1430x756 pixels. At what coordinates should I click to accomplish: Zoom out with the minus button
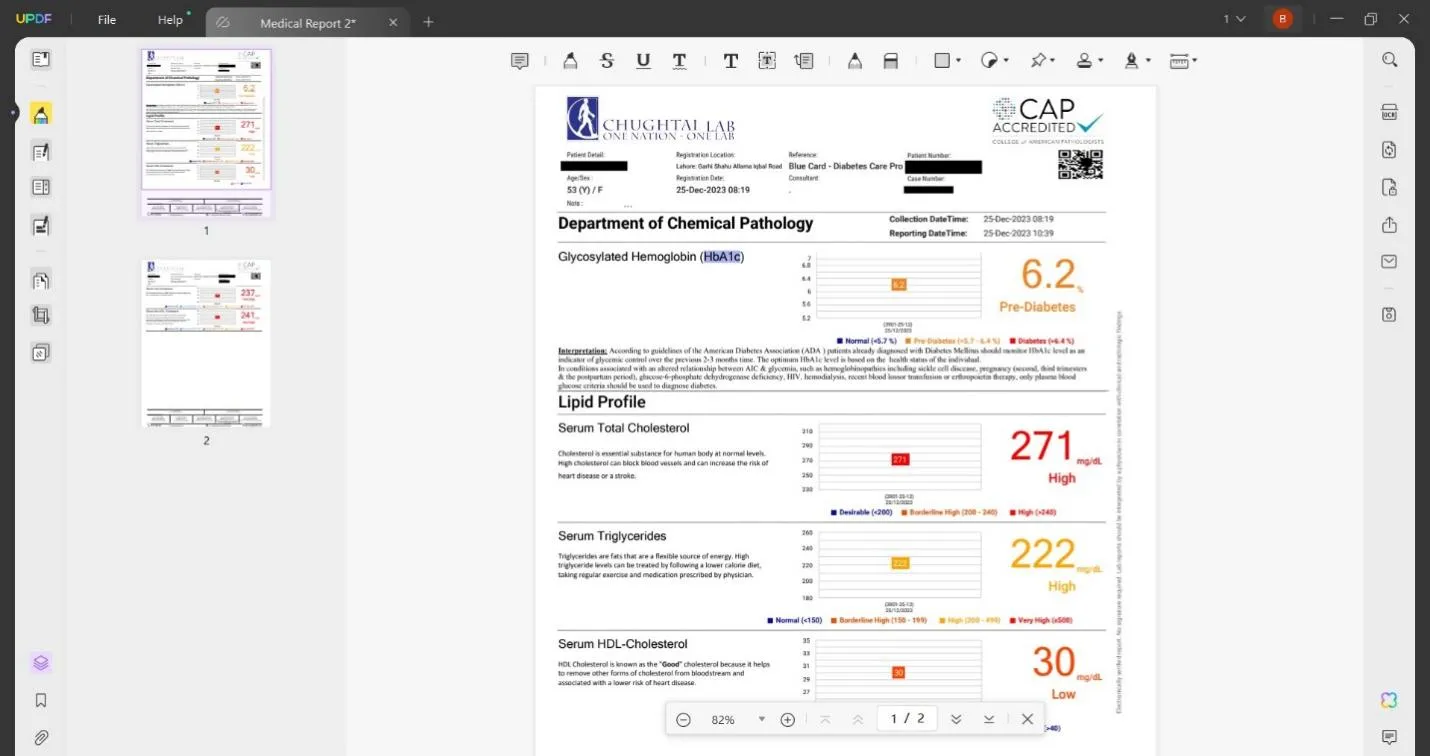[683, 719]
